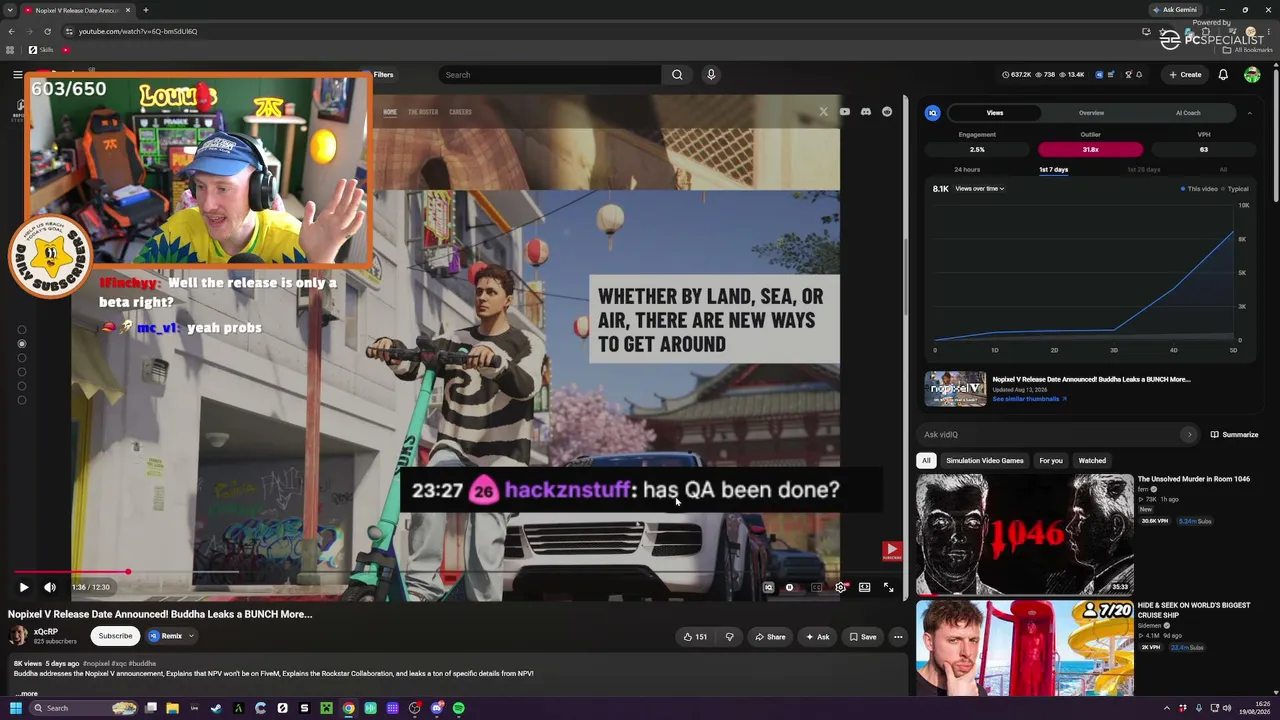Enter fullscreen mode on the video
This screenshot has height=720, width=1280.
coord(888,588)
